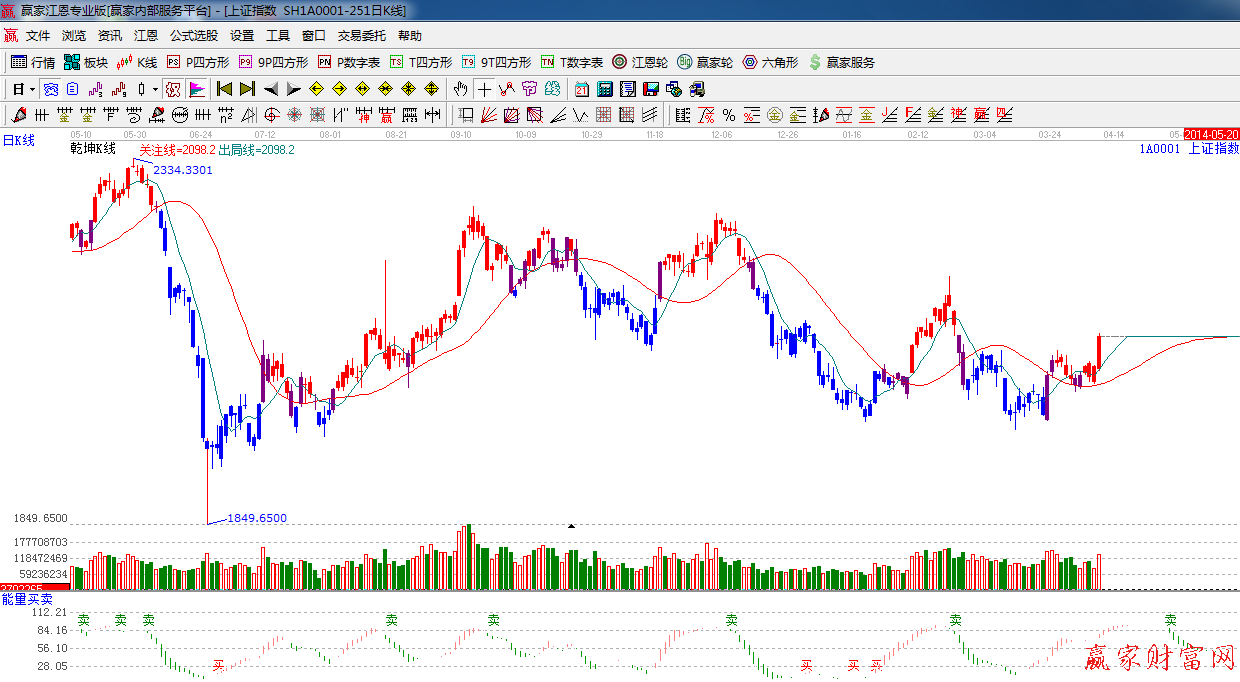Toggle the crosshair cursor button

tap(484, 89)
